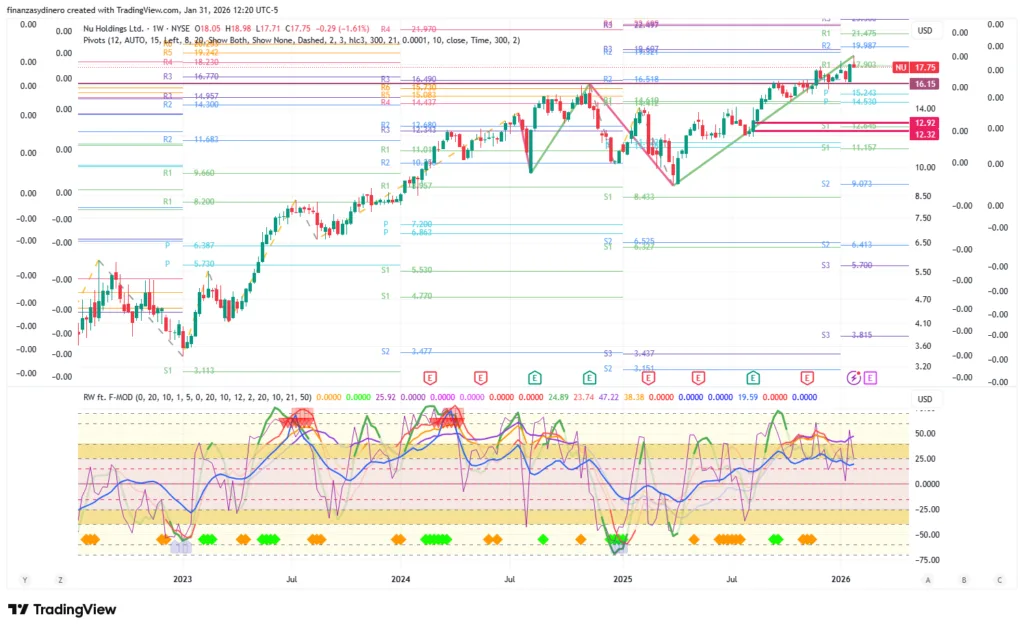This screenshot has height=630, width=1024.
Task: Click the purple upcoming earnings E marker
Action: click(x=870, y=377)
